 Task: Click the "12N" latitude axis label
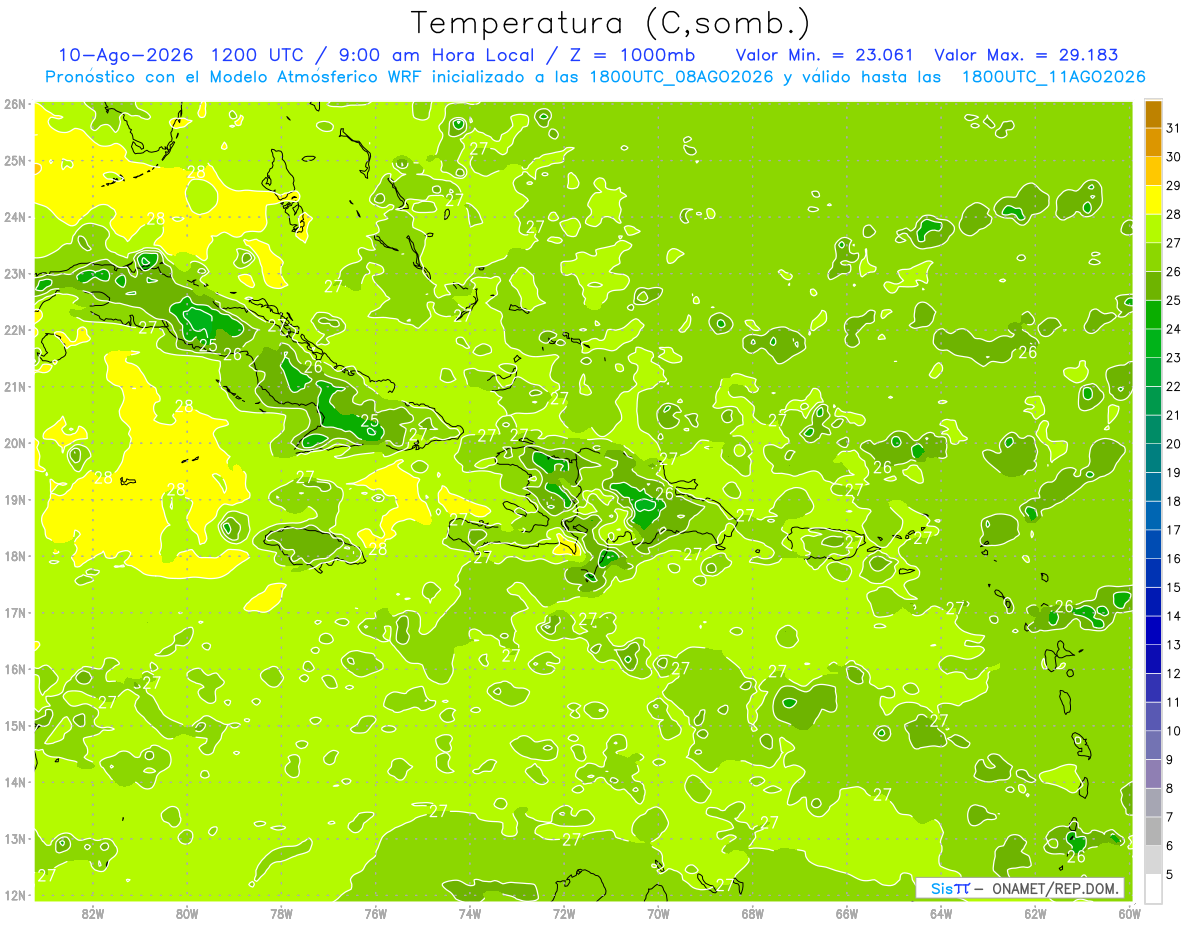[x=15, y=895]
